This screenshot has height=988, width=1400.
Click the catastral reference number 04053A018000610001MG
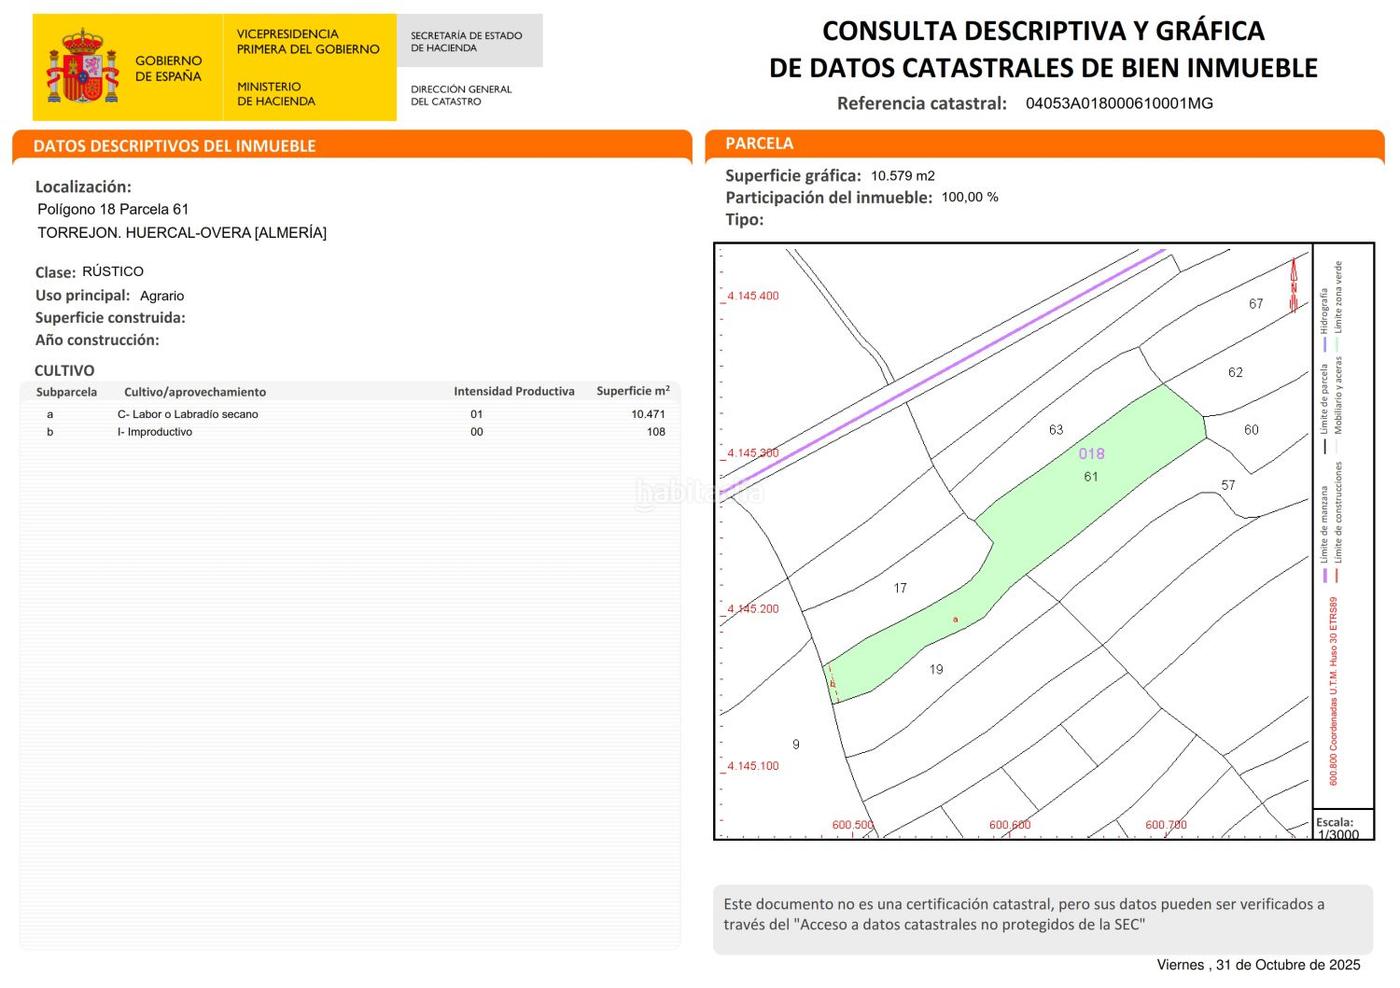[x=1119, y=103]
